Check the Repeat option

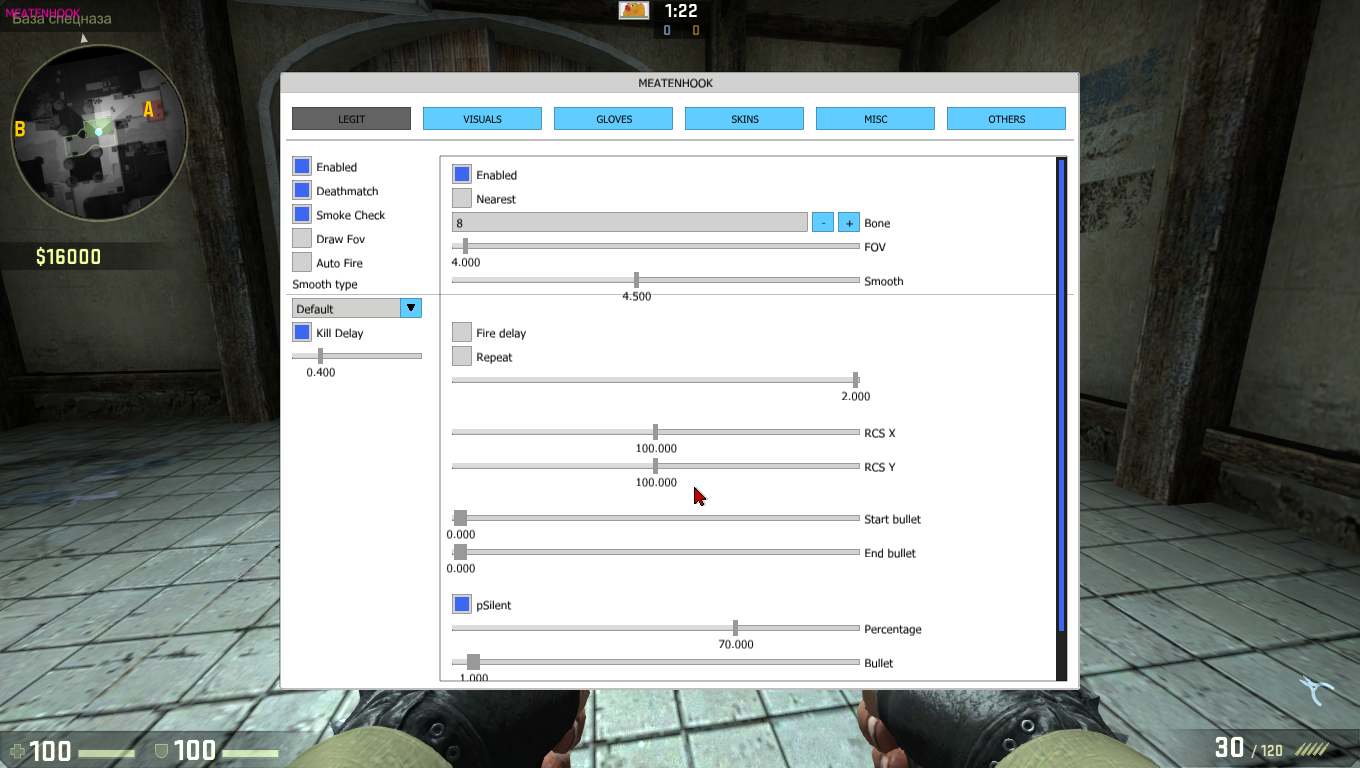tap(462, 356)
